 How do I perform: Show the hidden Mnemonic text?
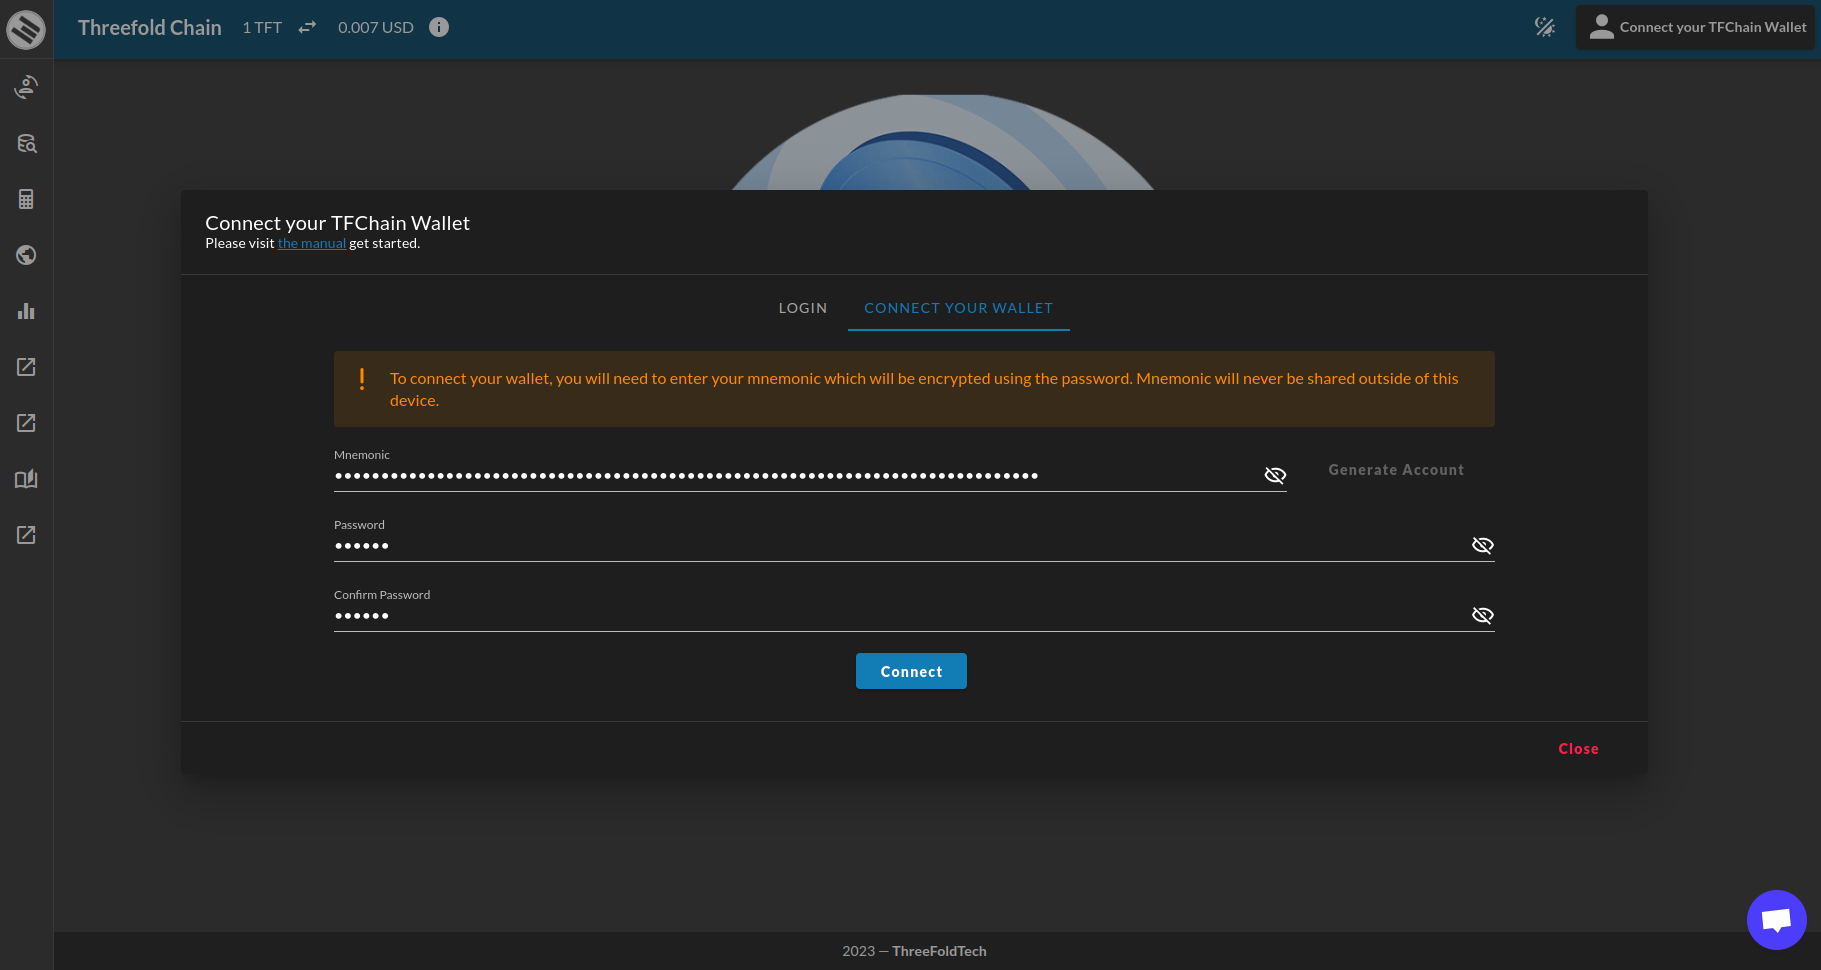1275,475
